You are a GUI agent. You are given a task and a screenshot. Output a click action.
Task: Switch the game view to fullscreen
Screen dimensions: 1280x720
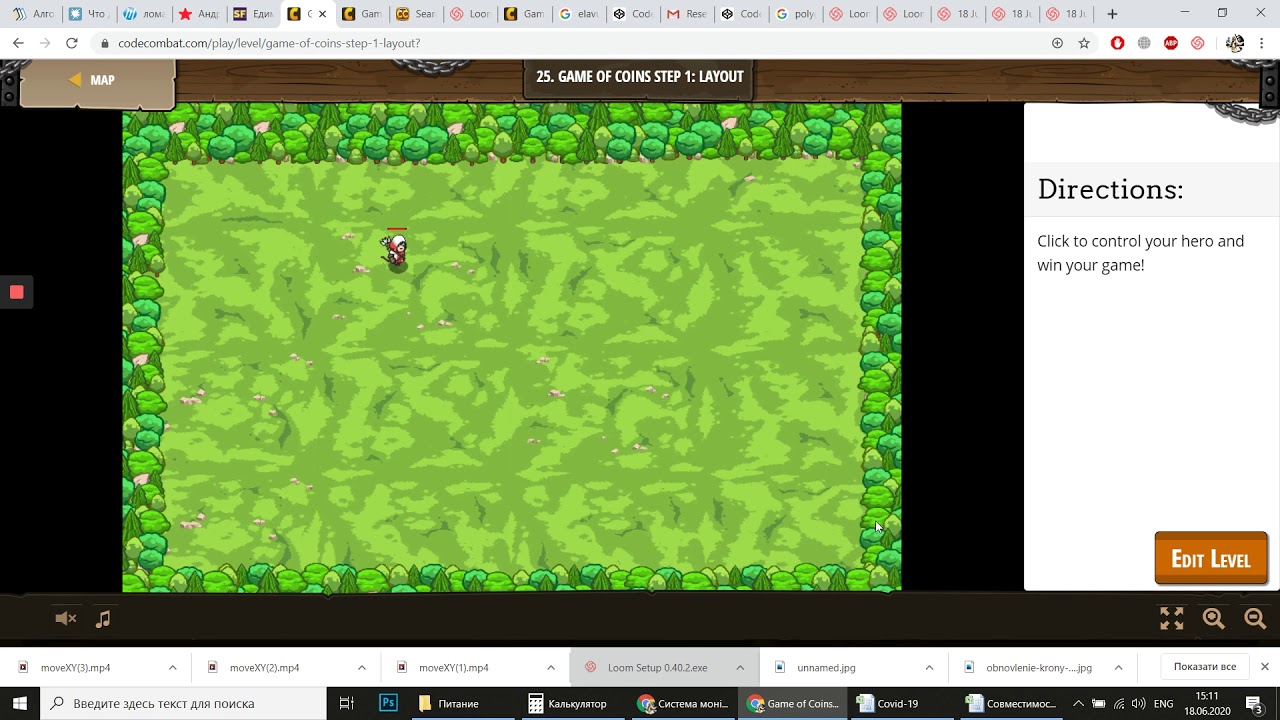[x=1171, y=619]
